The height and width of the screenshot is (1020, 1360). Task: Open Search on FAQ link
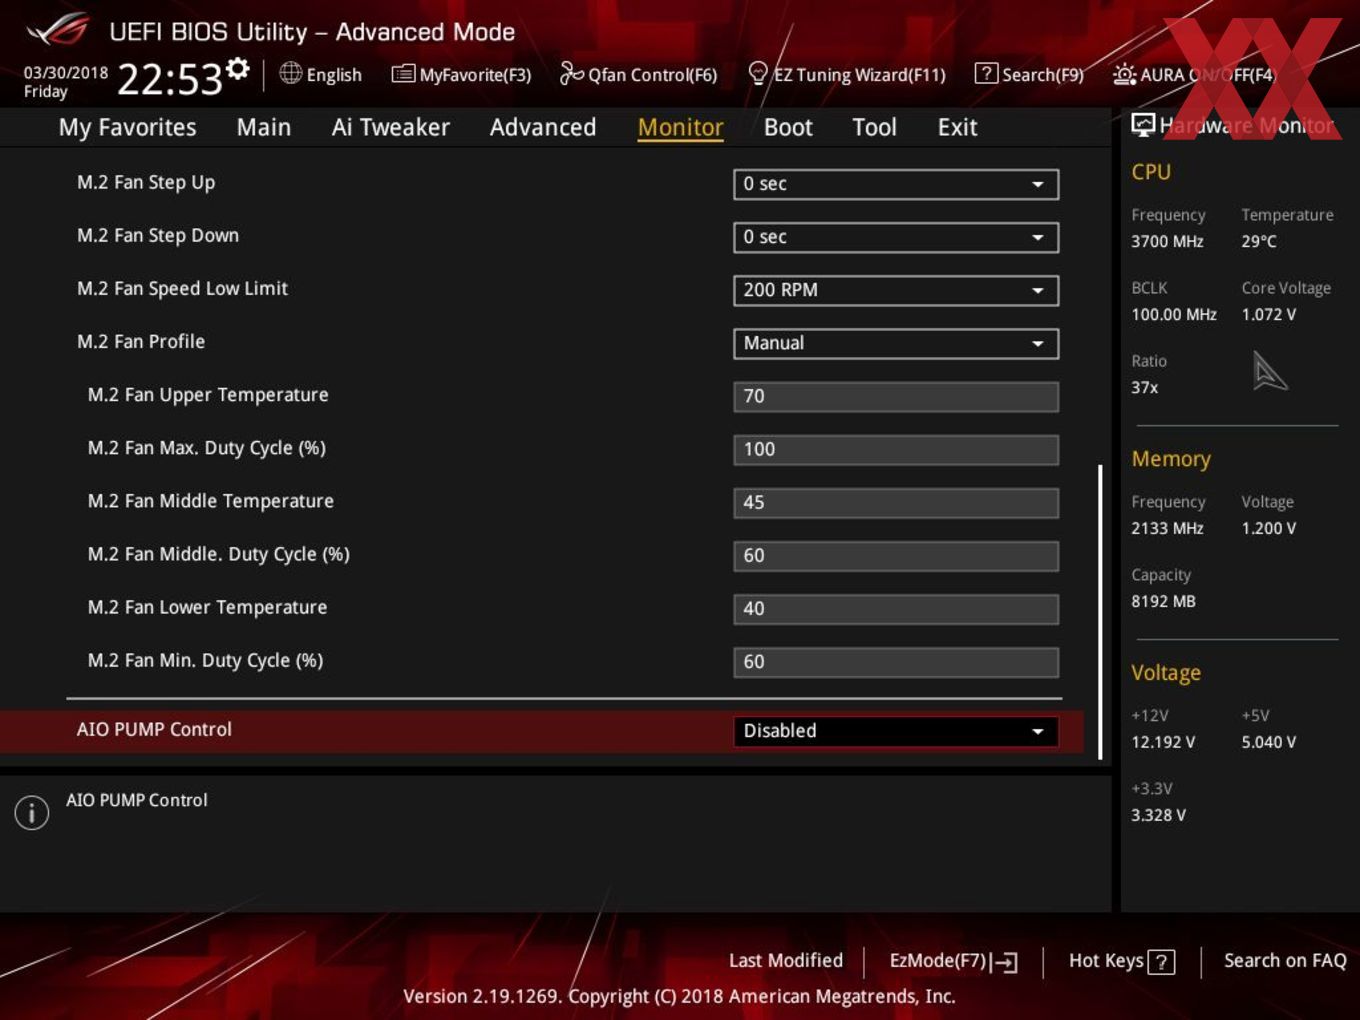[1285, 961]
